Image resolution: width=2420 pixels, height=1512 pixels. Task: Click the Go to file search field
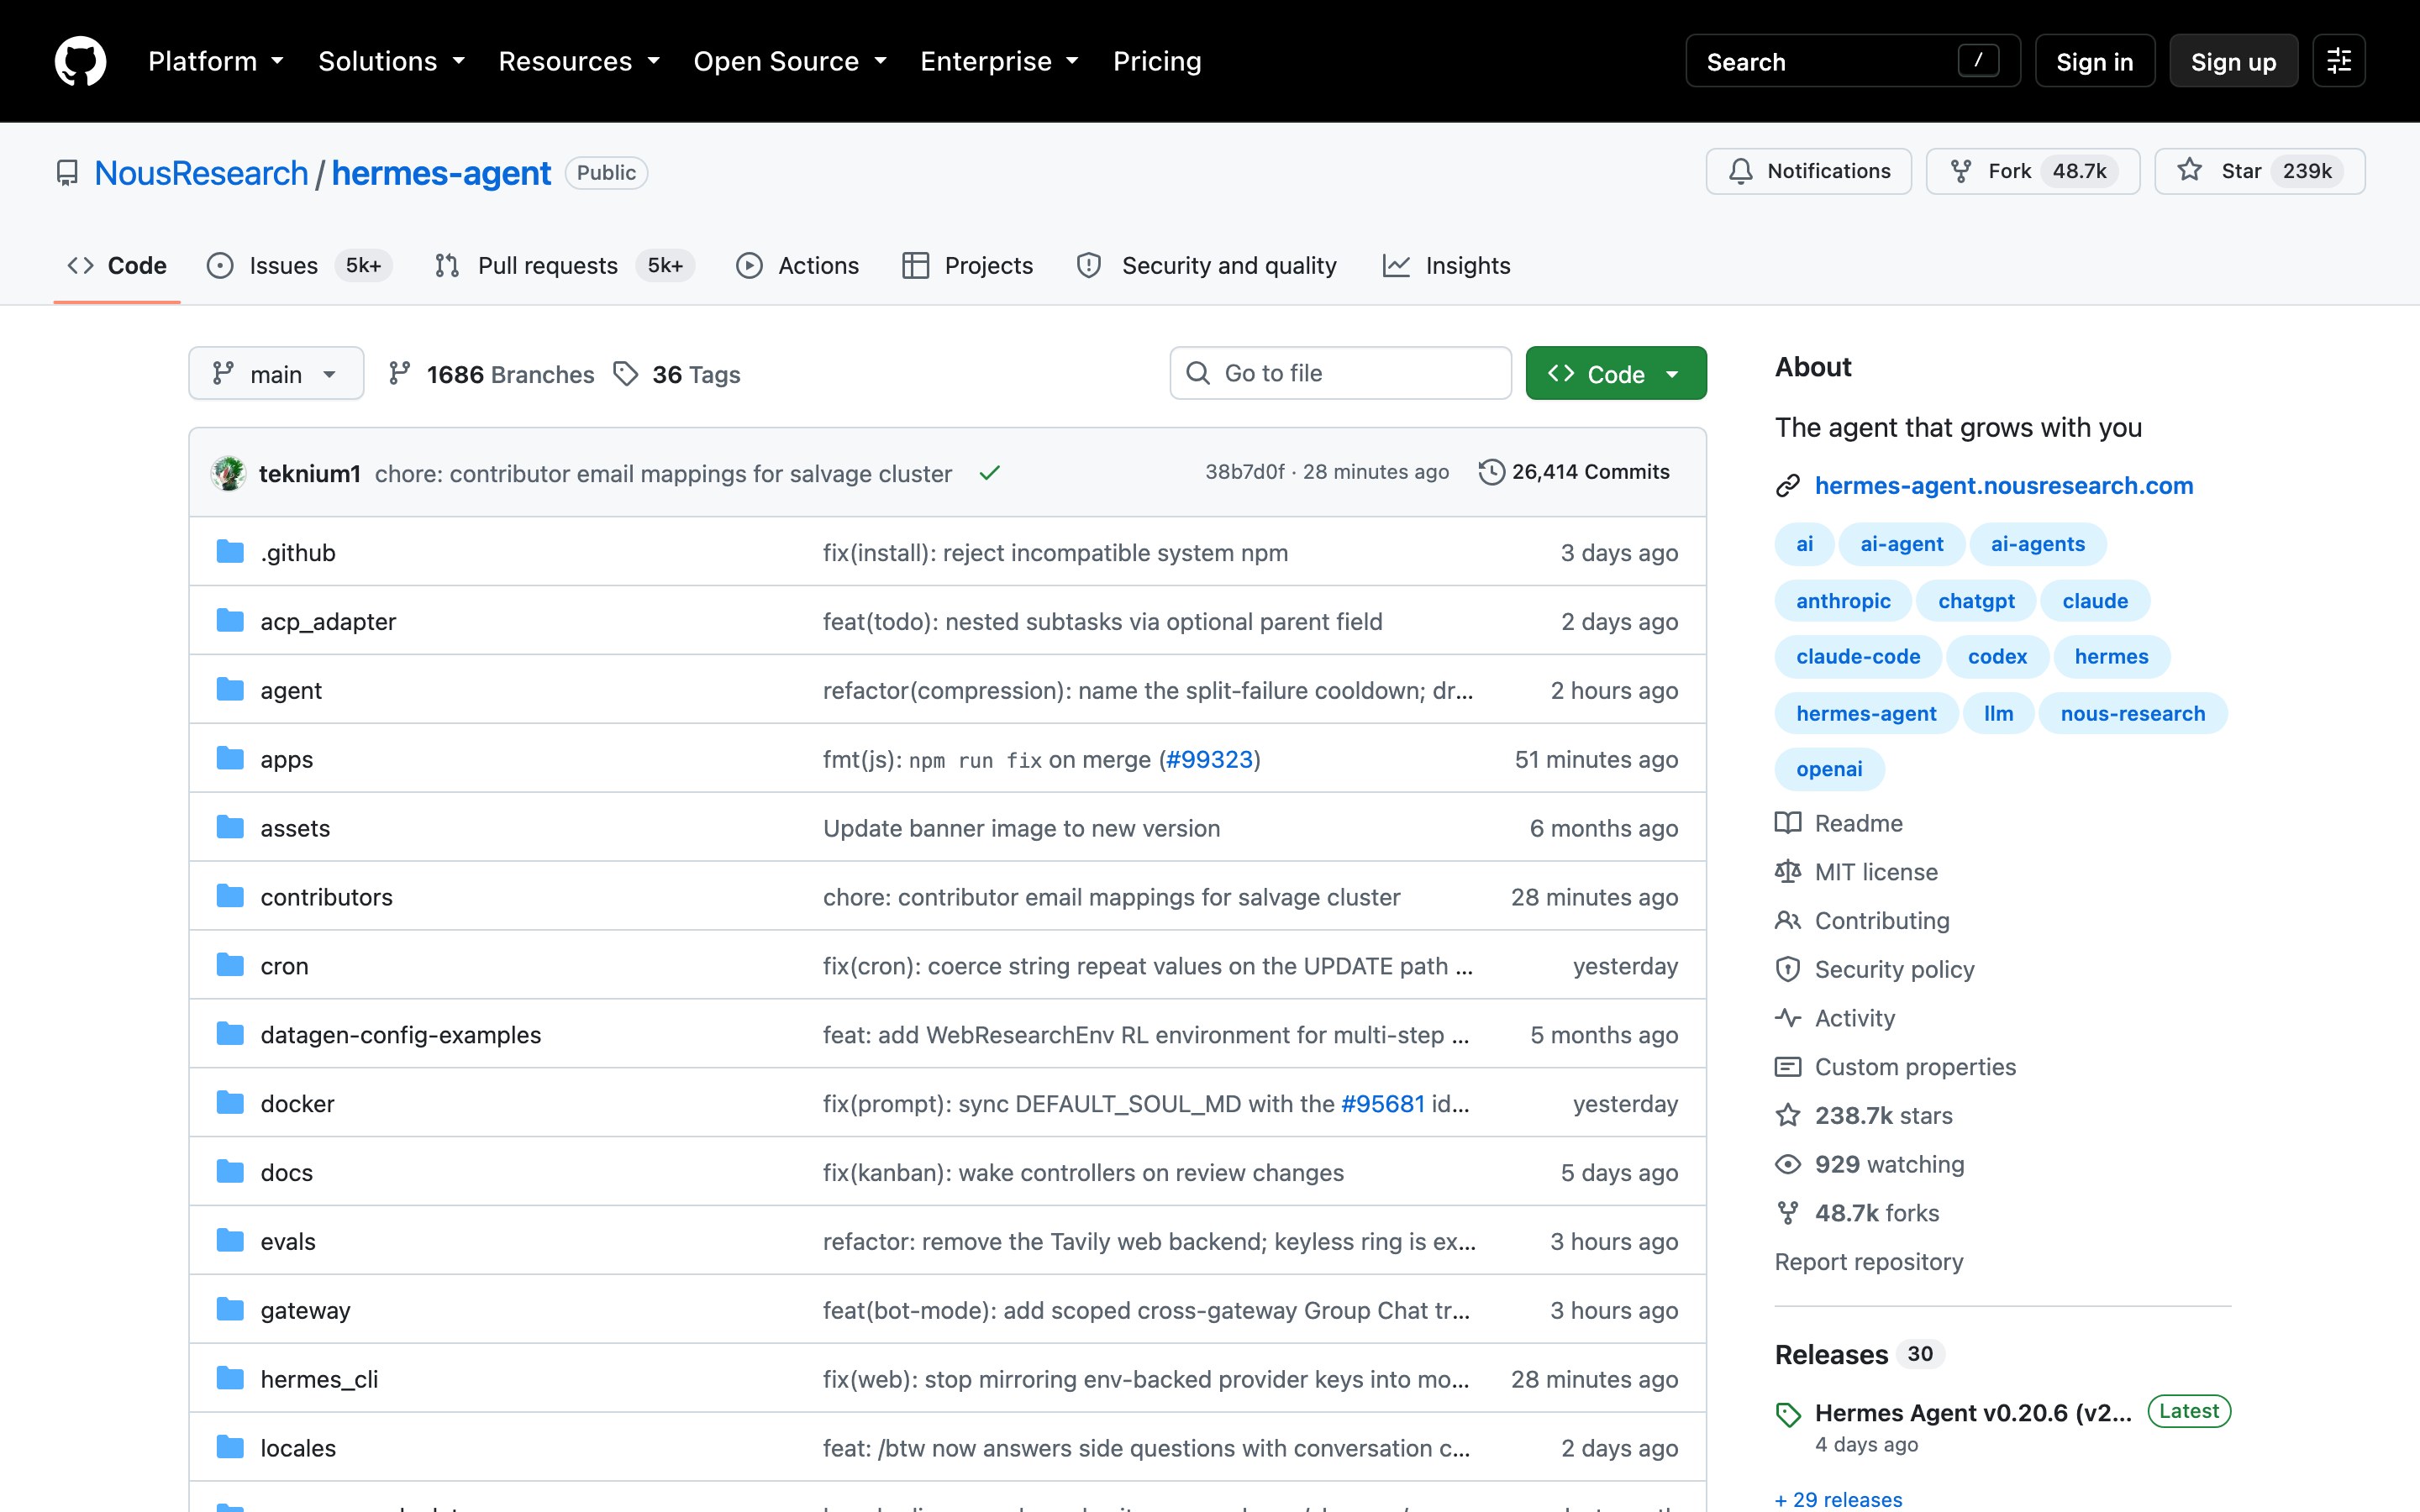tap(1340, 374)
